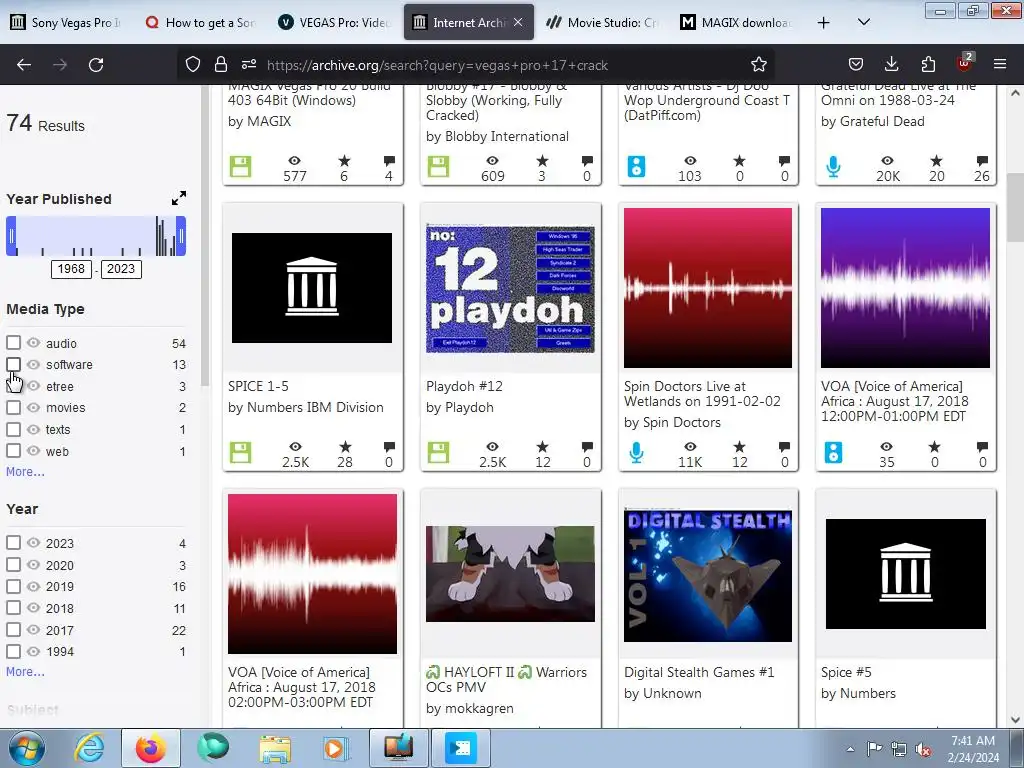Check the texts media type filter
This screenshot has height=768, width=1024.
(x=13, y=429)
